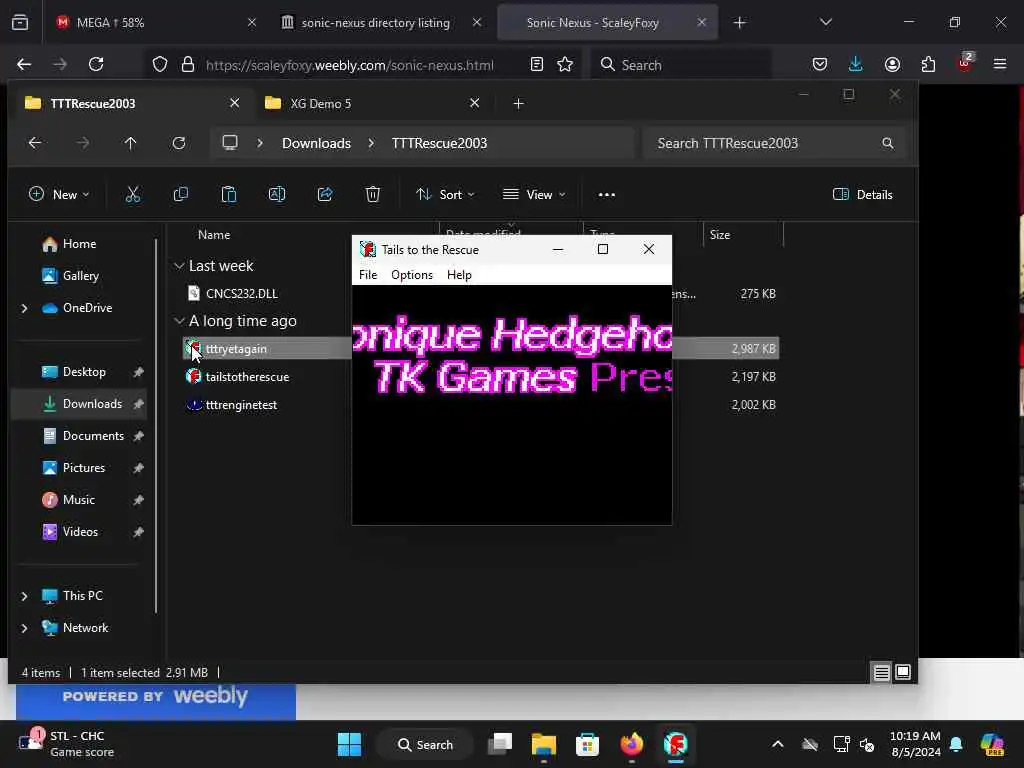This screenshot has height=768, width=1024.
Task: Open the game's Help menu
Action: (x=459, y=275)
